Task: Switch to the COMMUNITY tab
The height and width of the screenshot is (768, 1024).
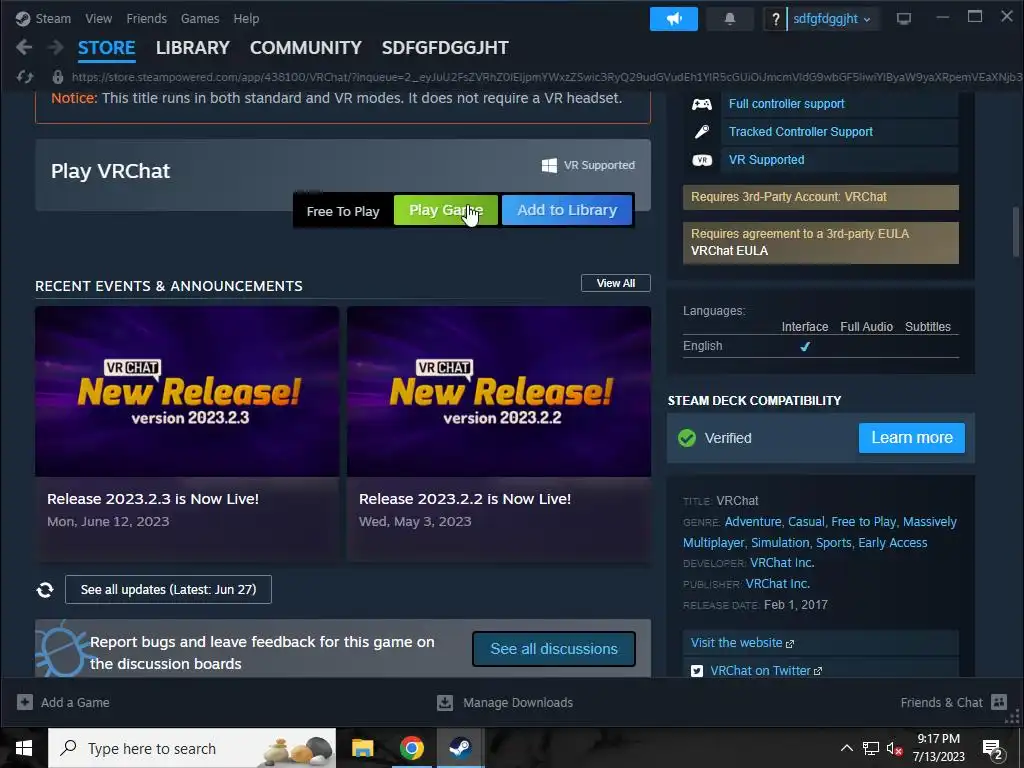Action: 306,48
